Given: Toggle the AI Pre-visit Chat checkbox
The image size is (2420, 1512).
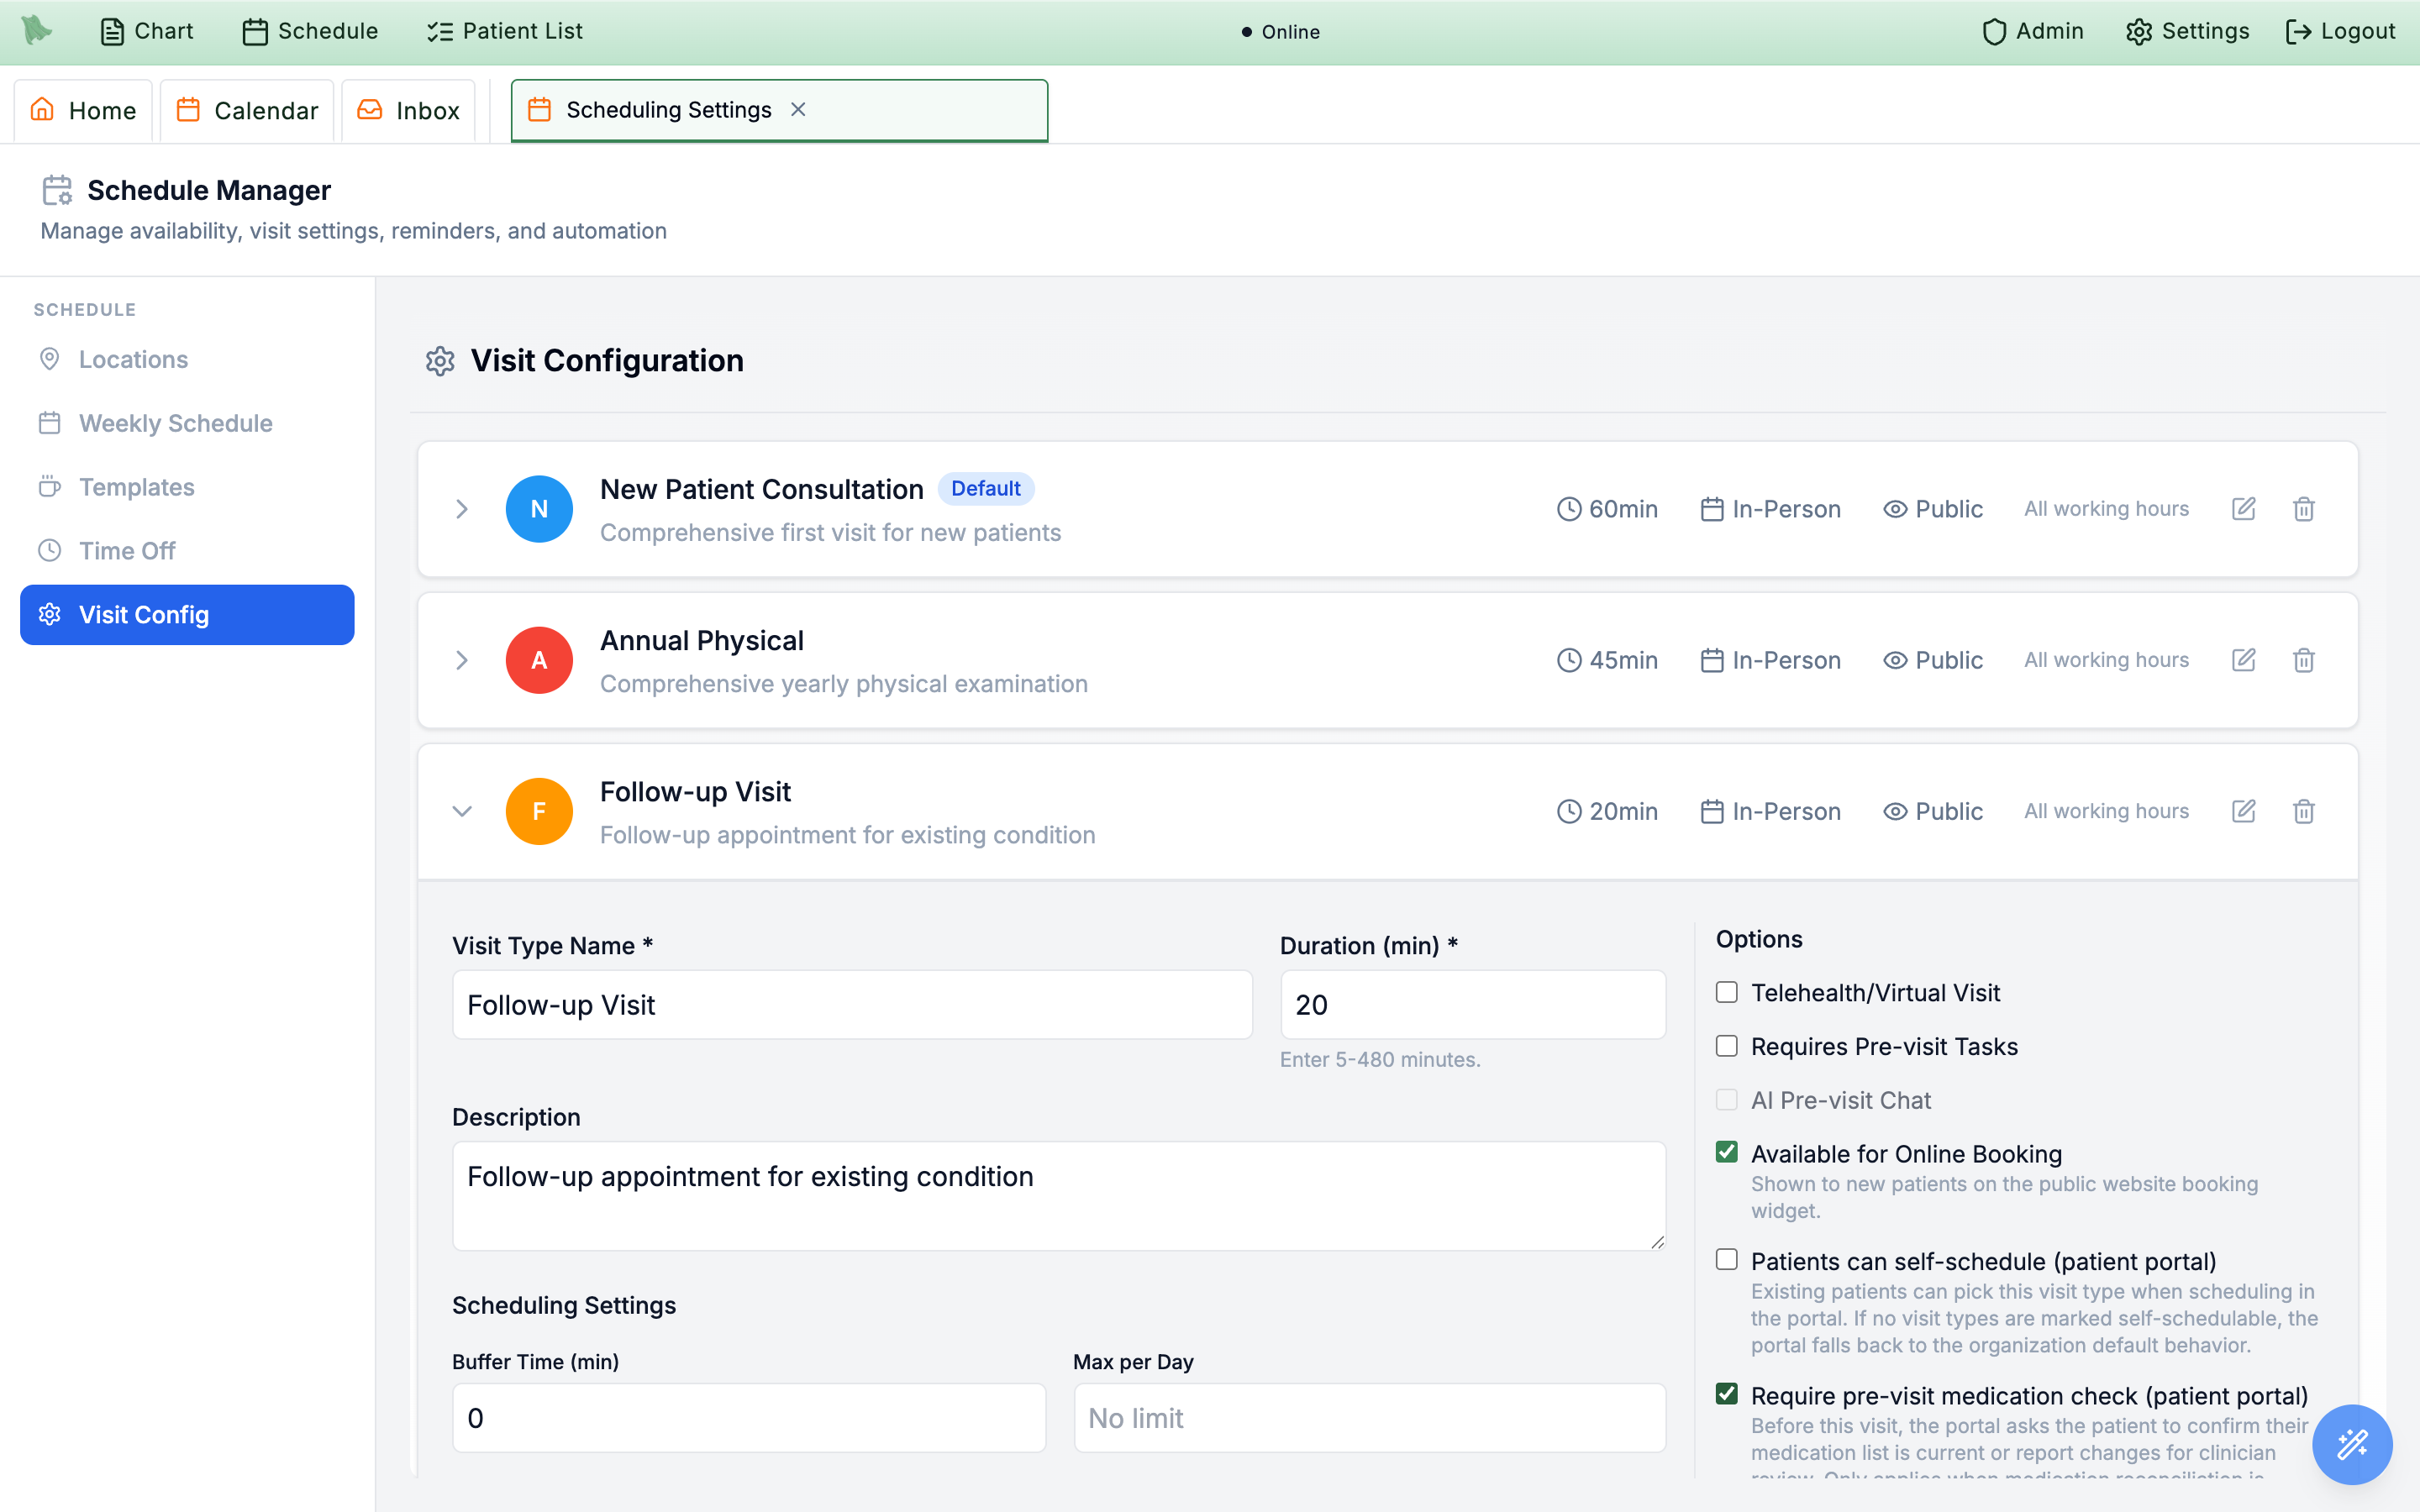Looking at the screenshot, I should pyautogui.click(x=1727, y=1100).
